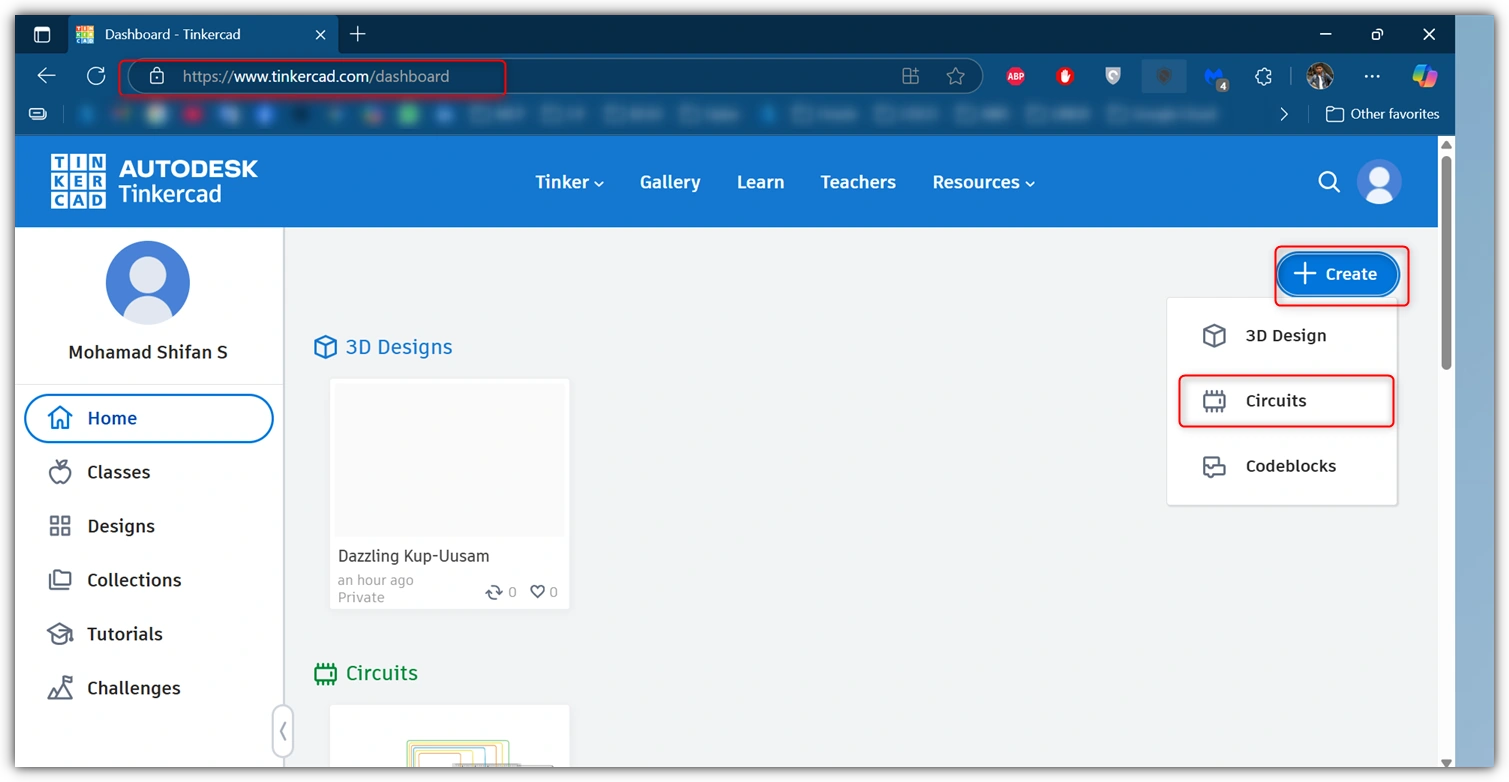Open the Teachers page

point(858,182)
